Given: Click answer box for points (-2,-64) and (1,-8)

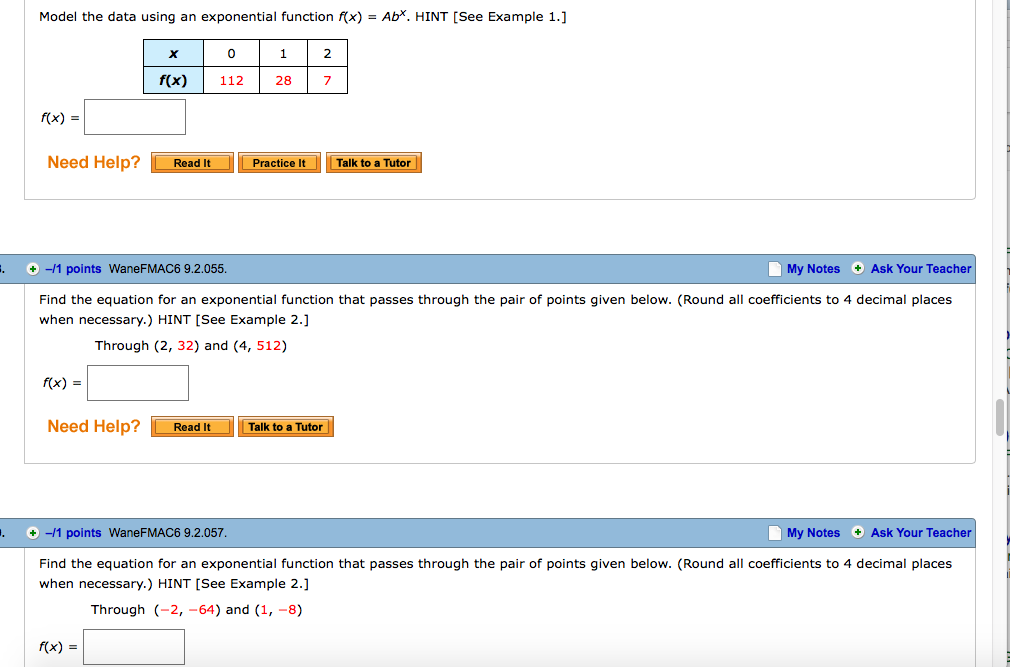Looking at the screenshot, I should tap(134, 647).
